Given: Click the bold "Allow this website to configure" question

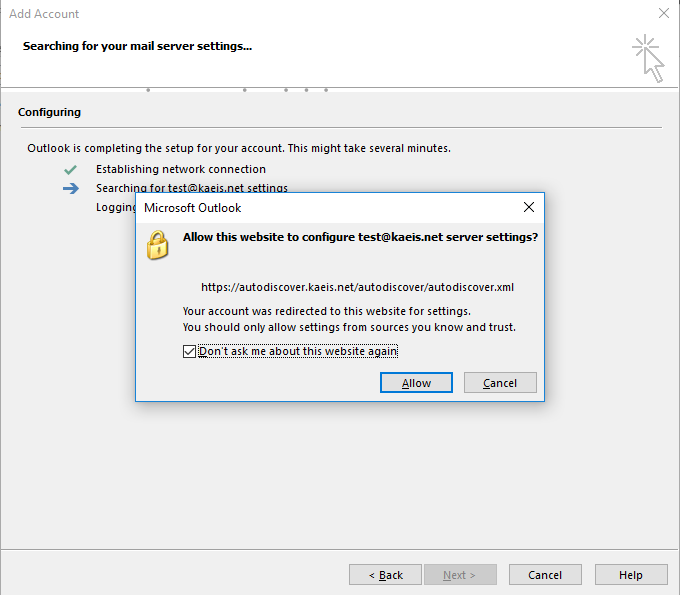Looking at the screenshot, I should tap(360, 238).
